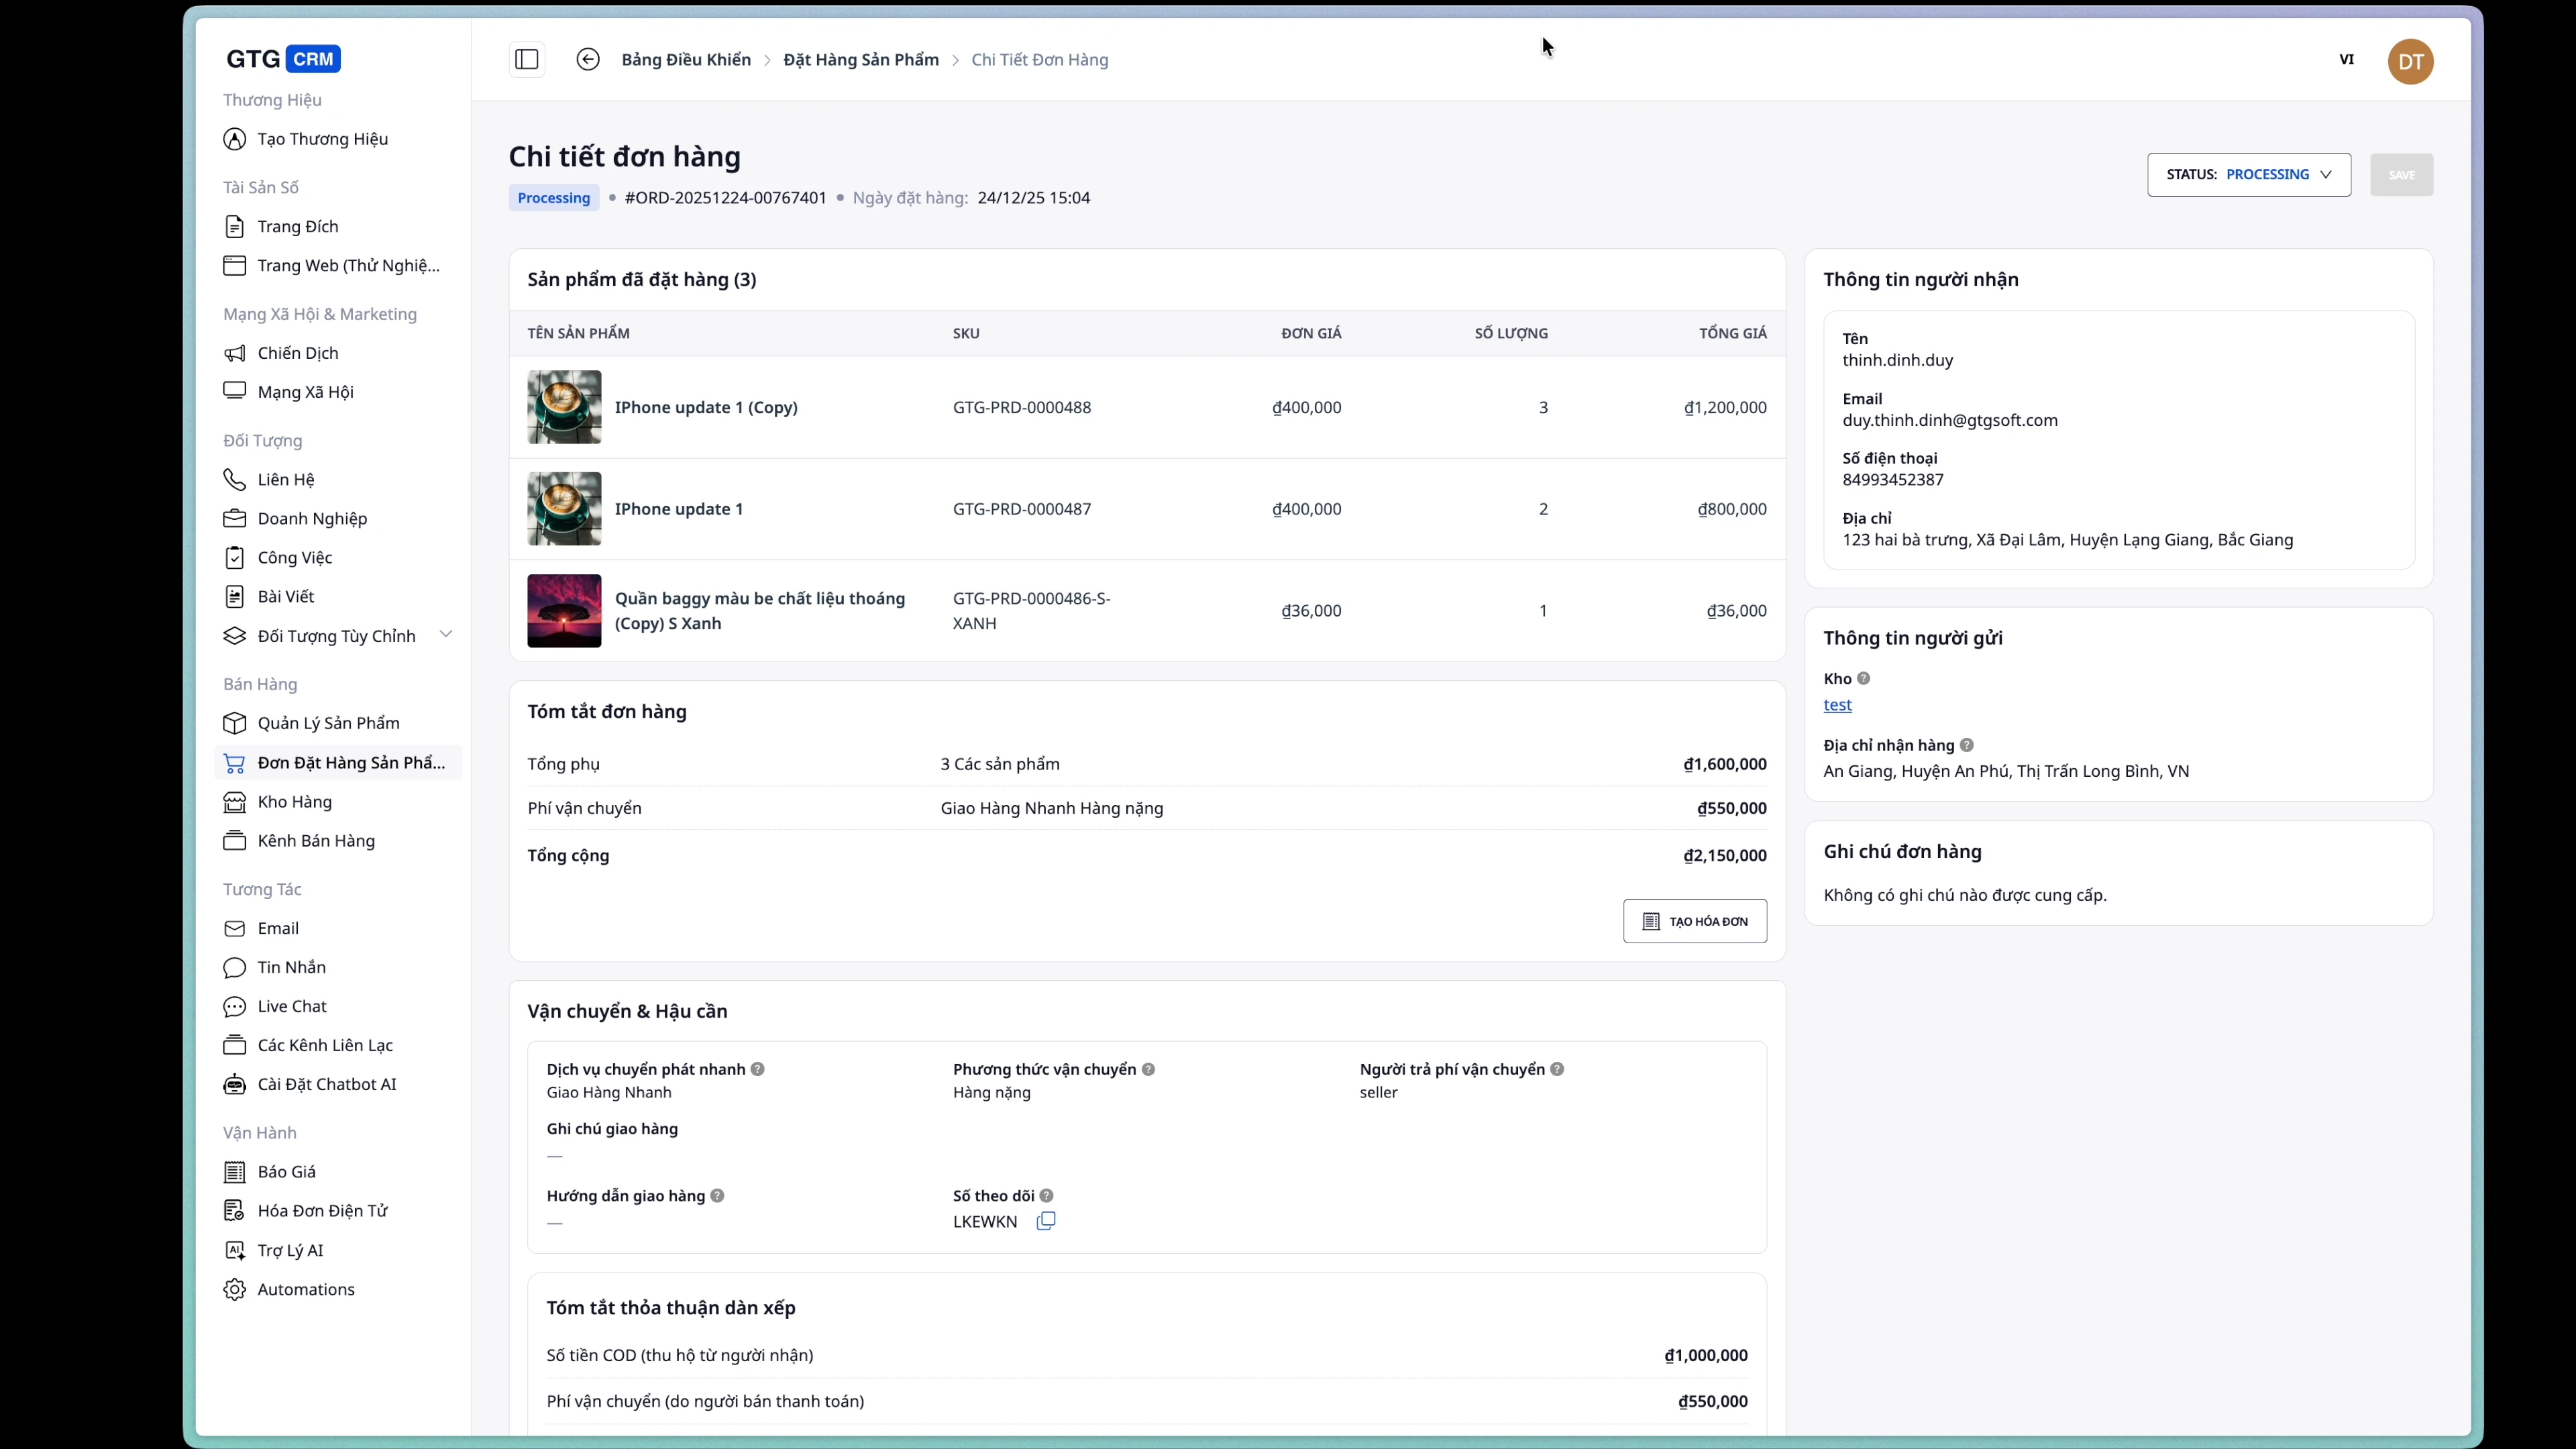
Task: Open the test warehouse link
Action: coord(1839,705)
